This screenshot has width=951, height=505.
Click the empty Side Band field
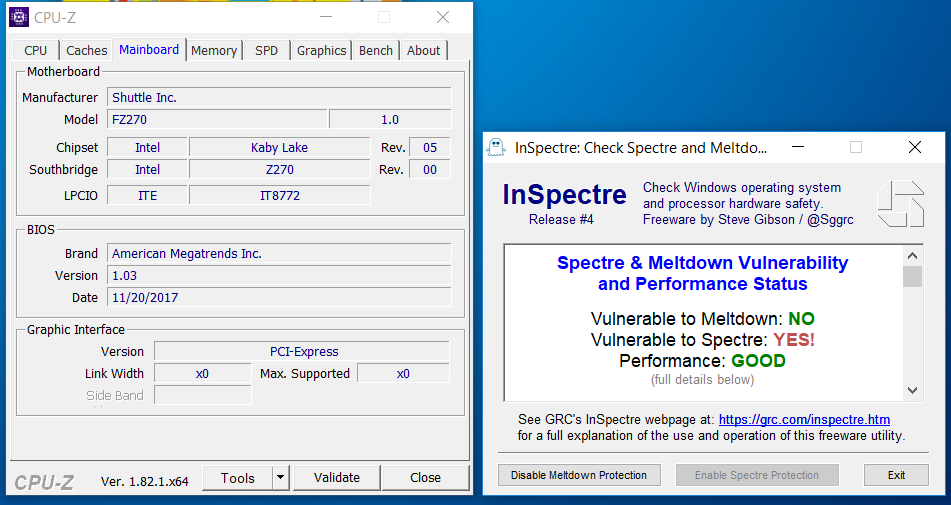pyautogui.click(x=203, y=395)
